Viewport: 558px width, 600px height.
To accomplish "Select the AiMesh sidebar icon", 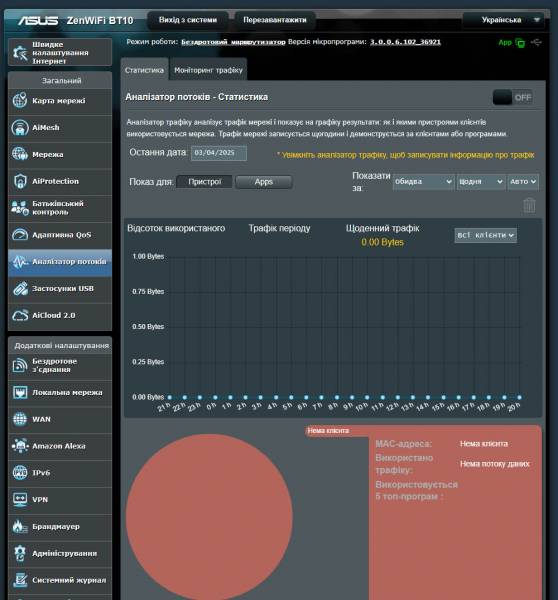I will [x=20, y=127].
